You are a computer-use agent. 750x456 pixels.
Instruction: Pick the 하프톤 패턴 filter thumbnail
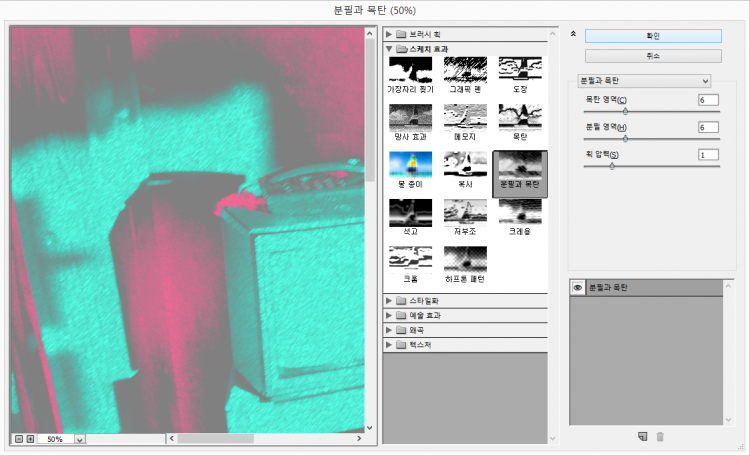coord(464,264)
